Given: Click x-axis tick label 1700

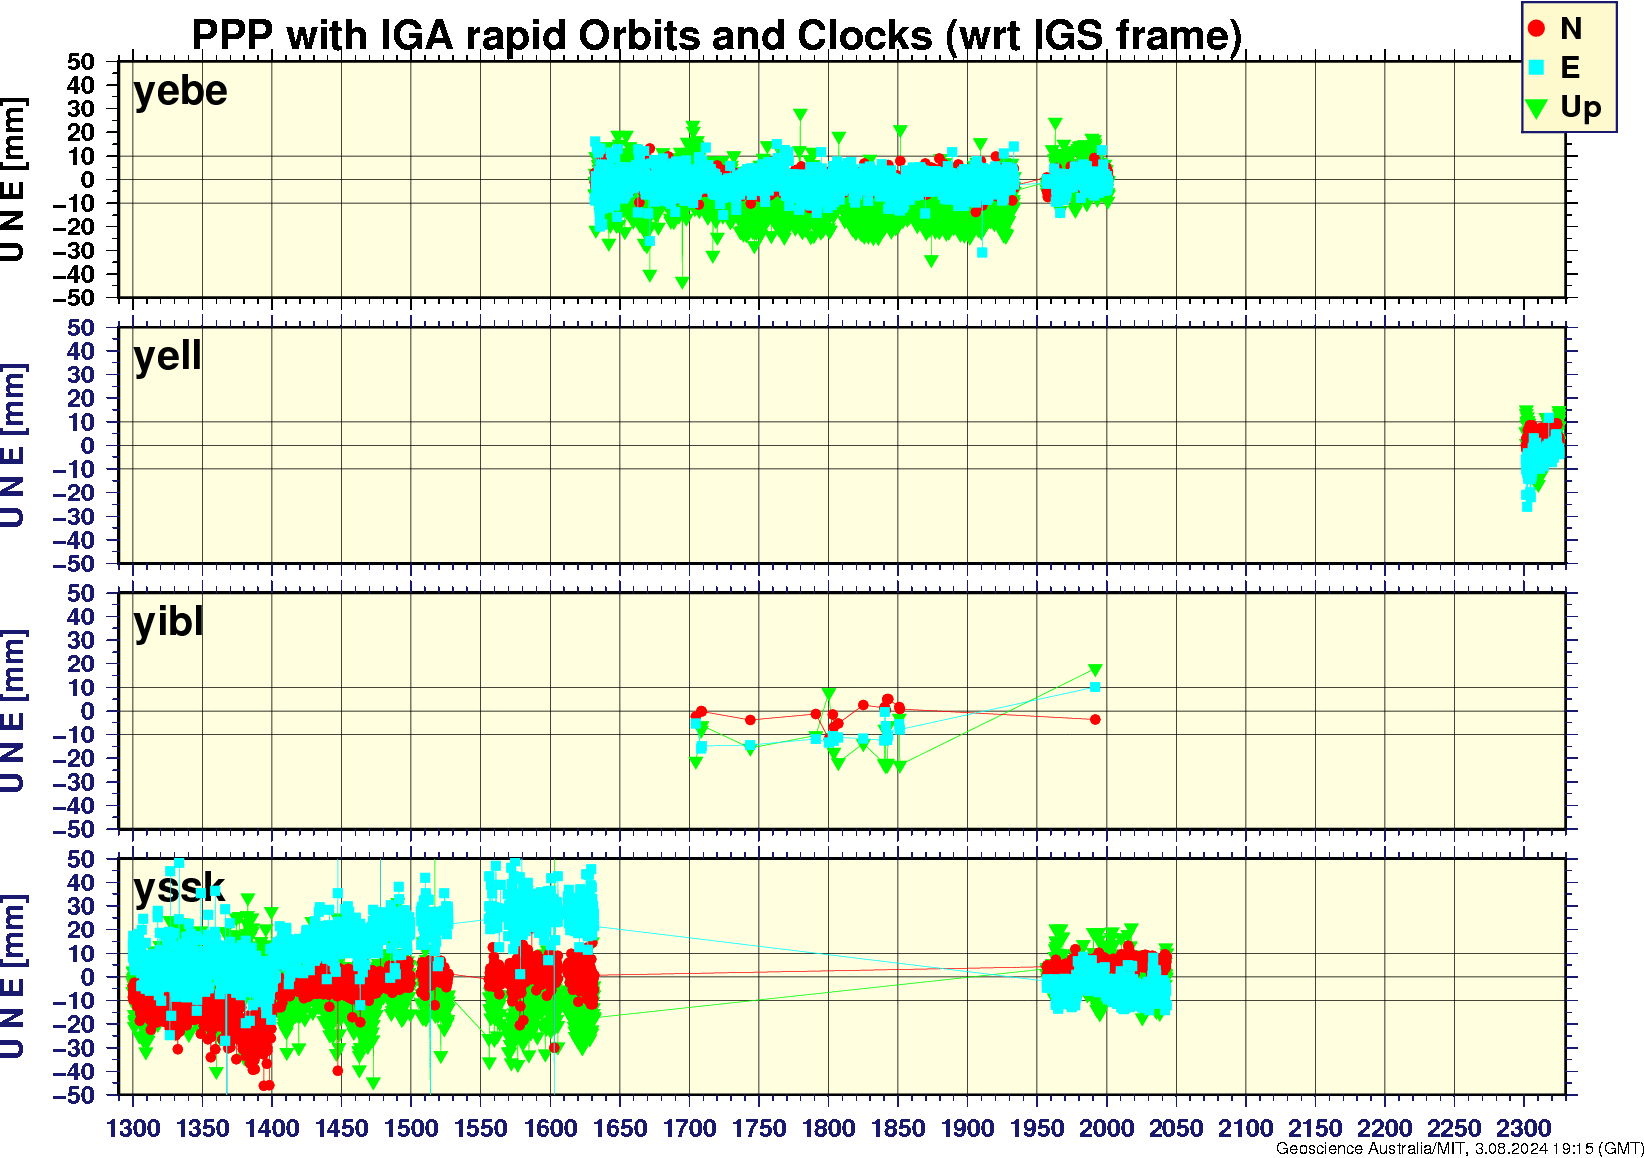Looking at the screenshot, I should tap(690, 1128).
